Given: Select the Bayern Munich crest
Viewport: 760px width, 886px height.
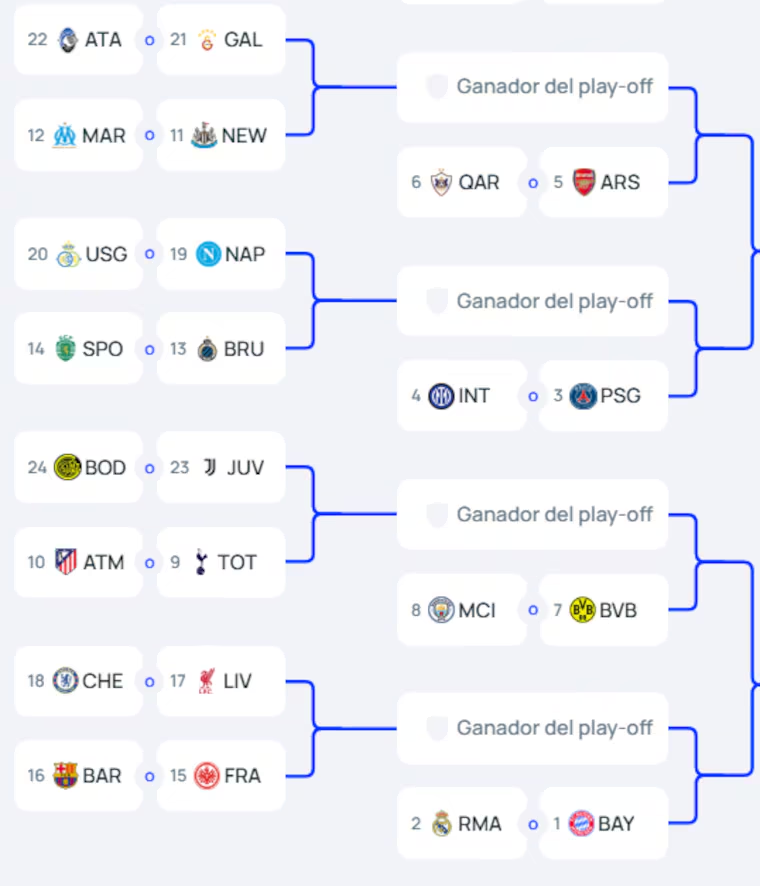Looking at the screenshot, I should tap(582, 824).
